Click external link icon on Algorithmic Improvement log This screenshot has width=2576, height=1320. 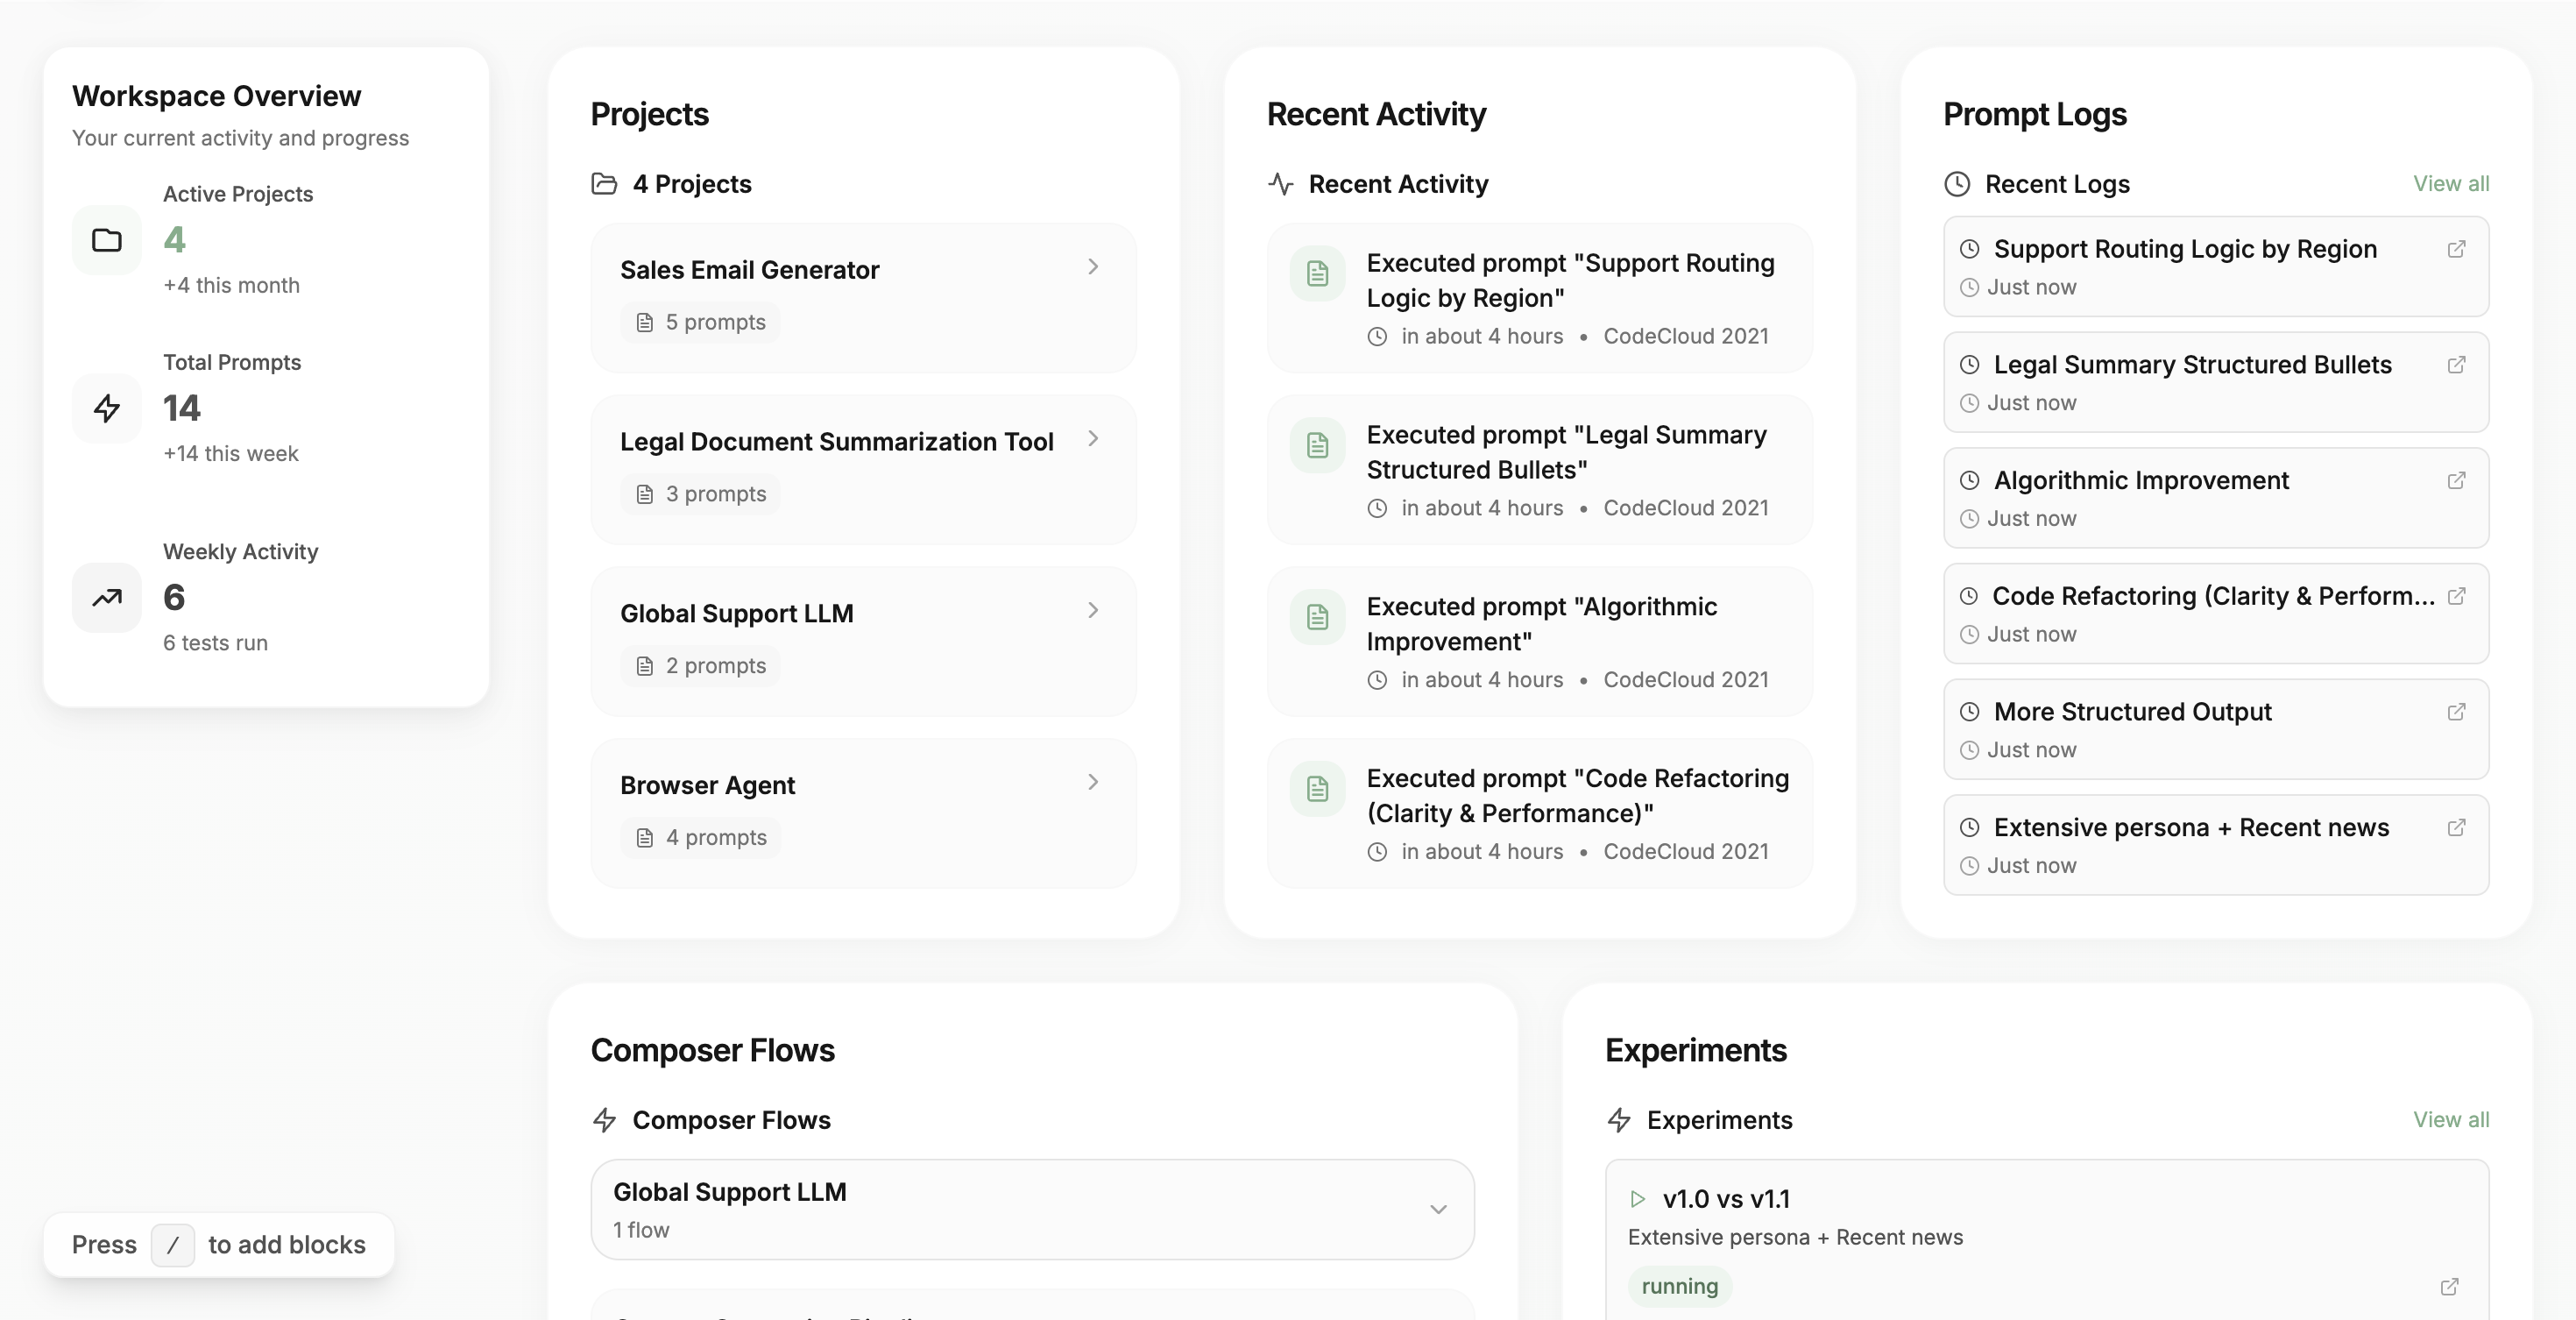point(2456,481)
